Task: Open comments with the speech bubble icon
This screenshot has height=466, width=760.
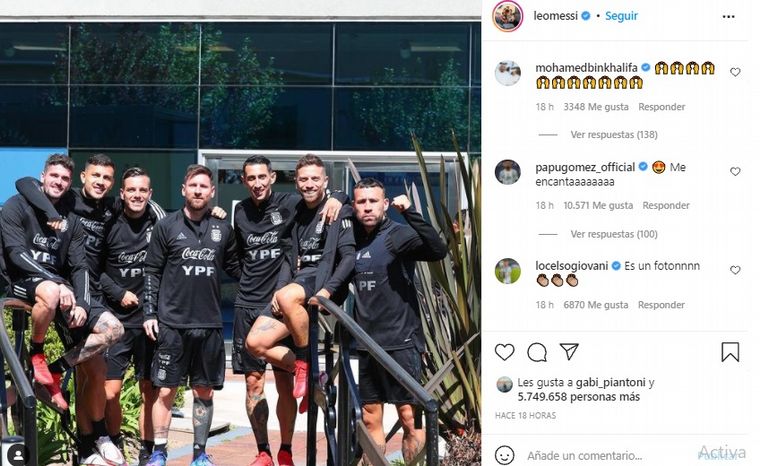Action: click(x=537, y=352)
